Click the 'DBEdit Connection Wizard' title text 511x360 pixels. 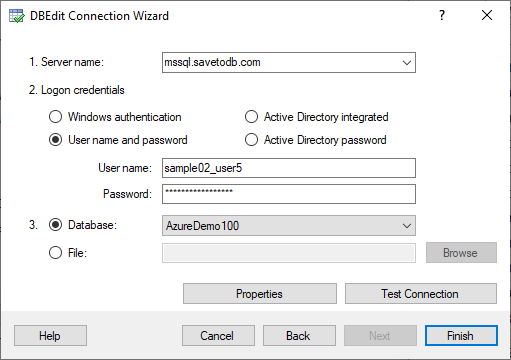point(99,16)
